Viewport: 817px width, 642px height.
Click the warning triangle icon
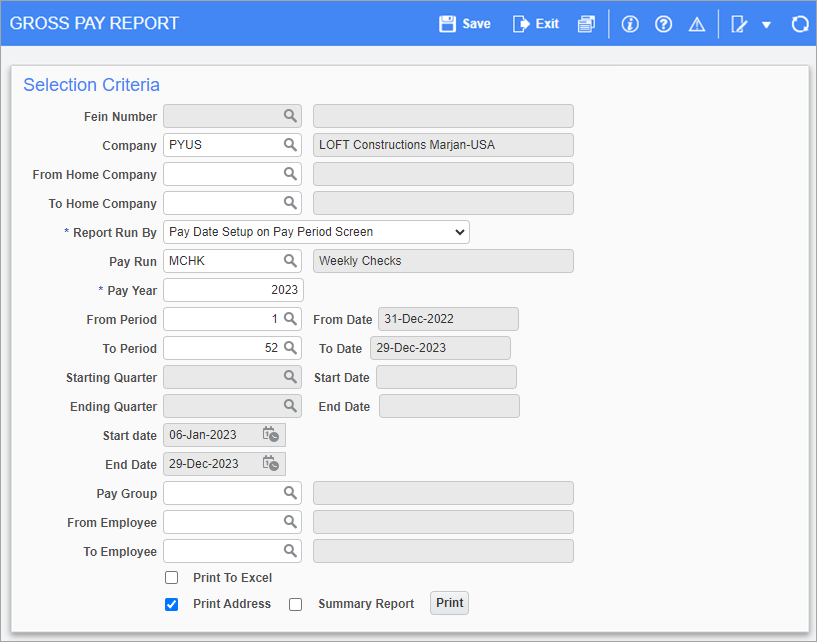[x=697, y=24]
